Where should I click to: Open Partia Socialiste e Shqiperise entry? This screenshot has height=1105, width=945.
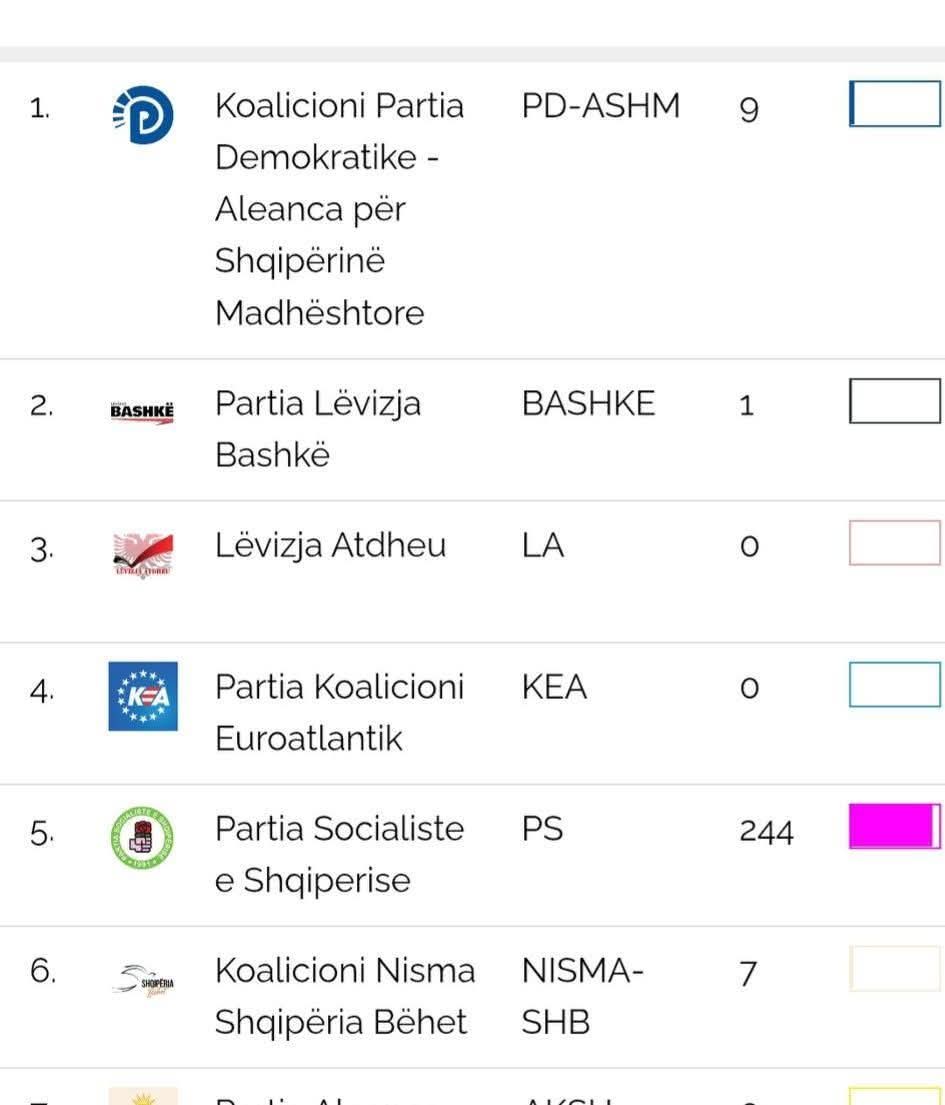click(x=338, y=854)
